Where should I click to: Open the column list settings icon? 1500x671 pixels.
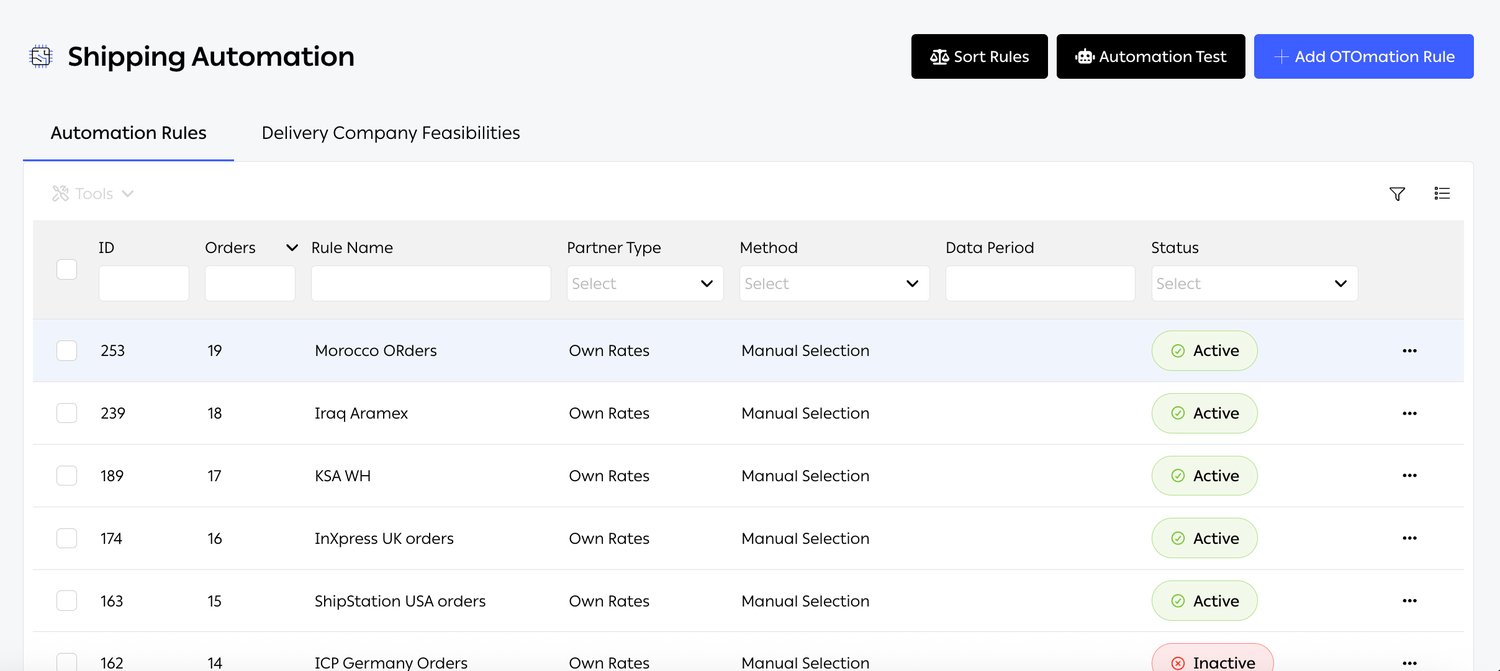coord(1441,193)
